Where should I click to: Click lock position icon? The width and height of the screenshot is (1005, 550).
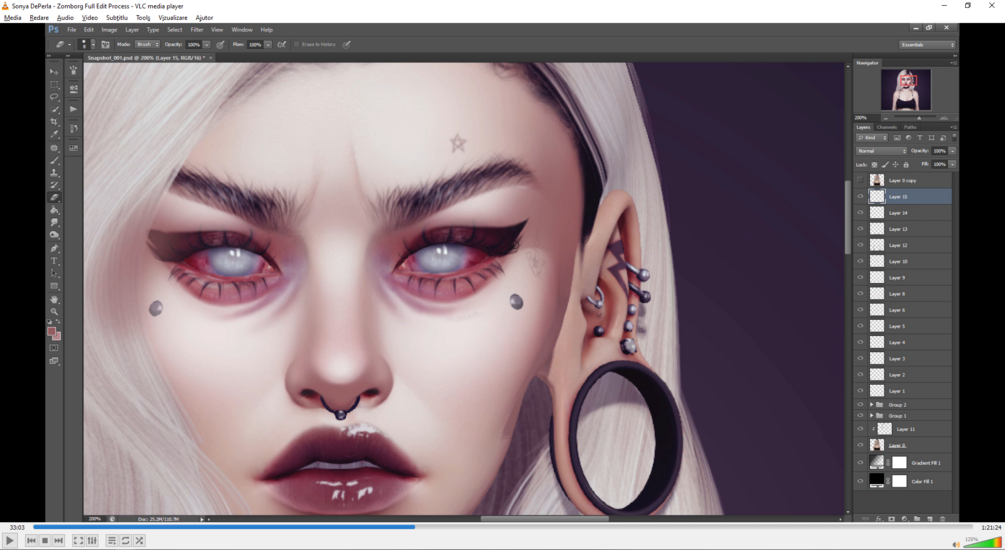[x=895, y=165]
